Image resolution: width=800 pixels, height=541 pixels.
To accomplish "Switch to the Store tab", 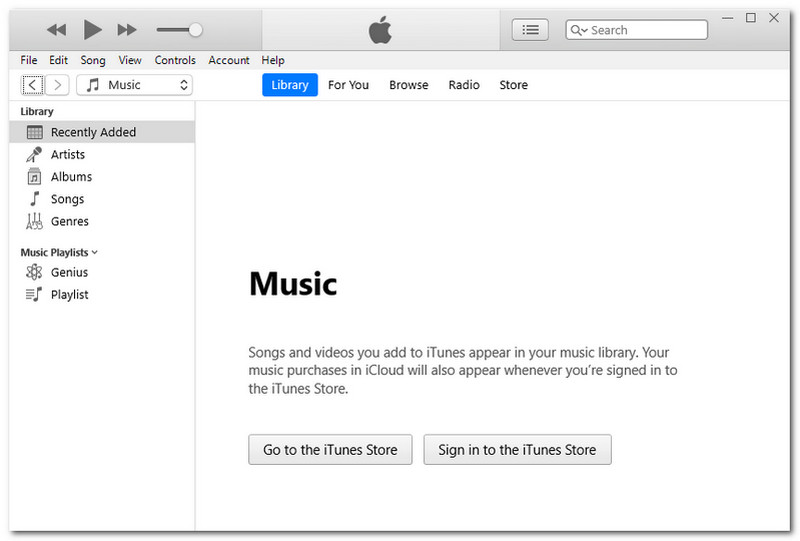I will pyautogui.click(x=513, y=85).
